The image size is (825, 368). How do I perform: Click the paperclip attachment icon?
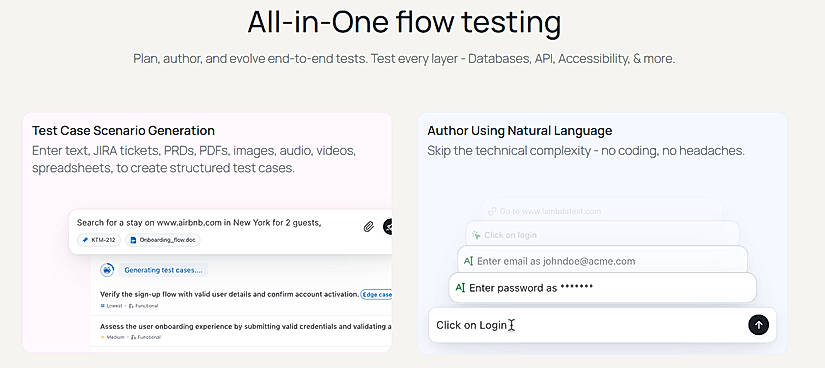click(369, 227)
